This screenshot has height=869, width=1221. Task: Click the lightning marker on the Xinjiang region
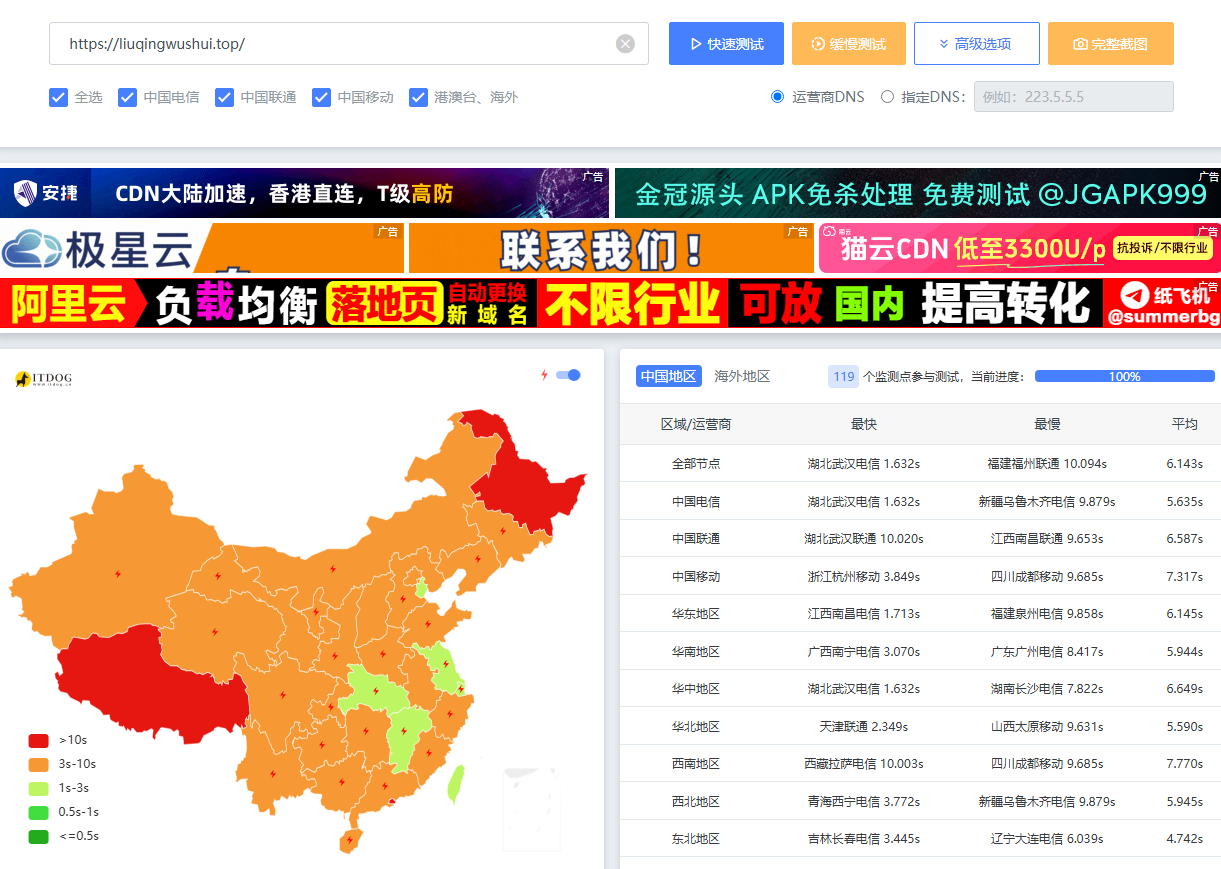pos(118,574)
